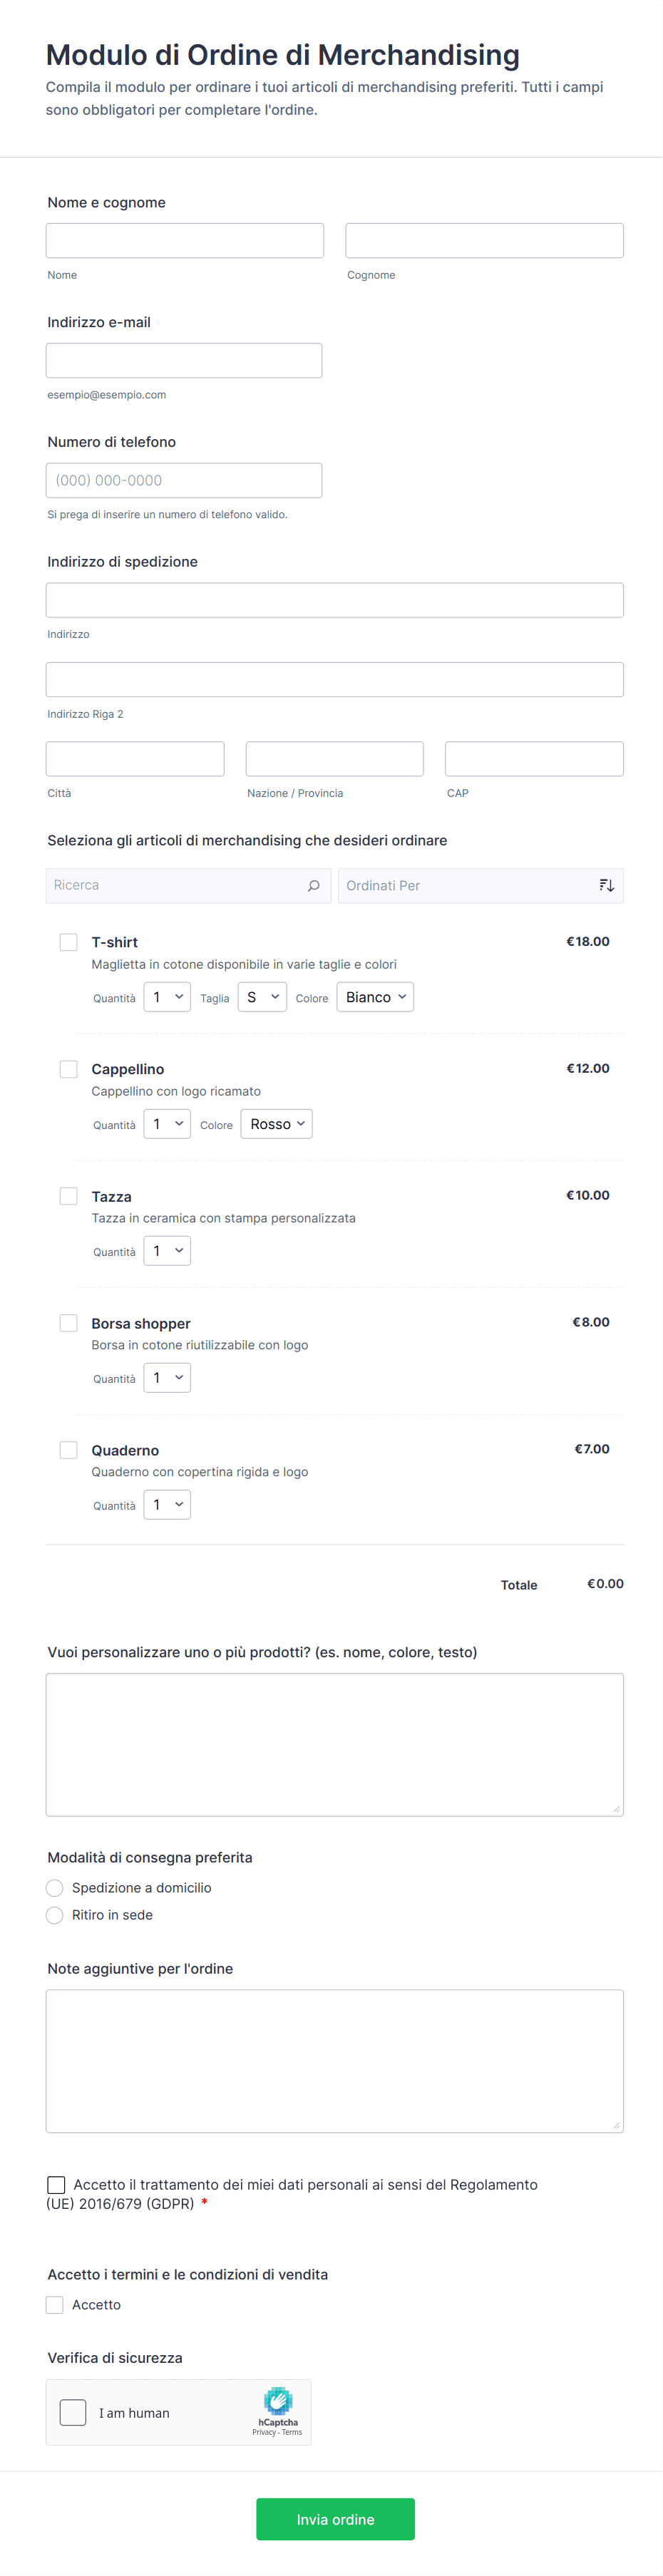663x2576 pixels.
Task: Check the Tazza product checkbox
Action: coord(69,1196)
